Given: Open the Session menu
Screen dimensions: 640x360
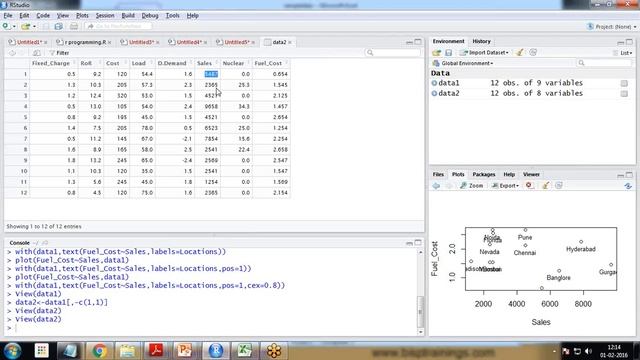Looking at the screenshot, I should [105, 16].
